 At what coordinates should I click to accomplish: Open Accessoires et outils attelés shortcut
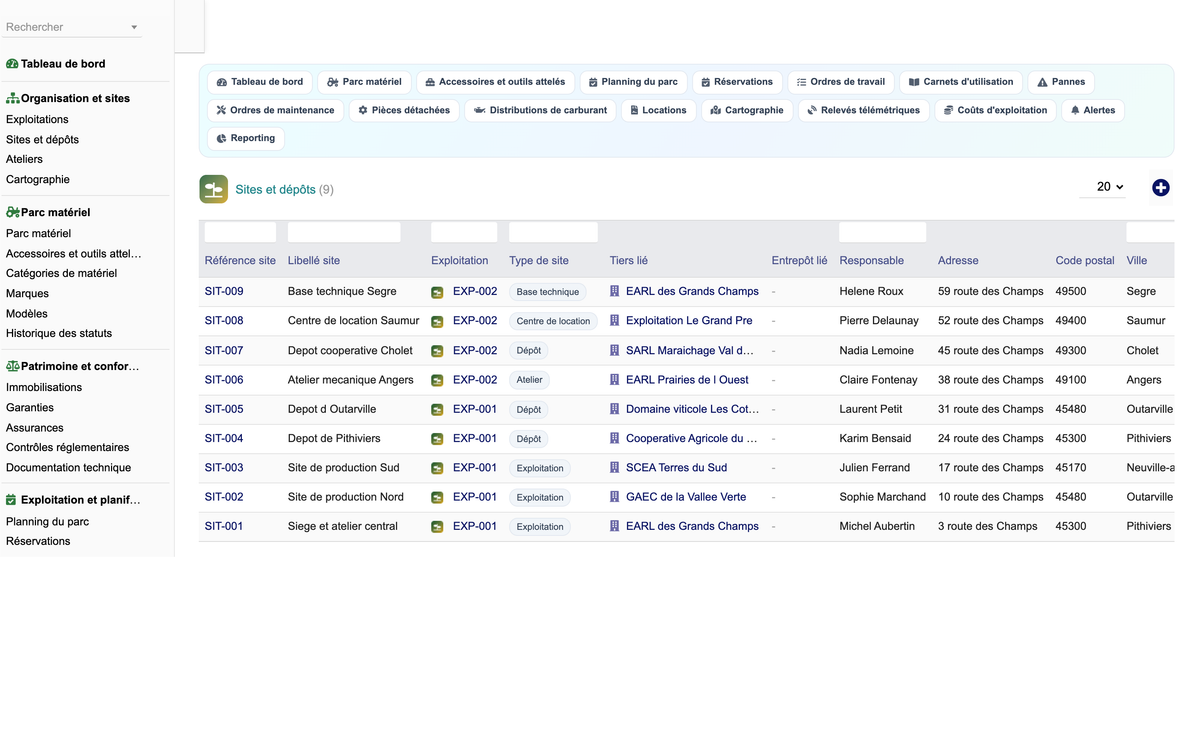(495, 82)
